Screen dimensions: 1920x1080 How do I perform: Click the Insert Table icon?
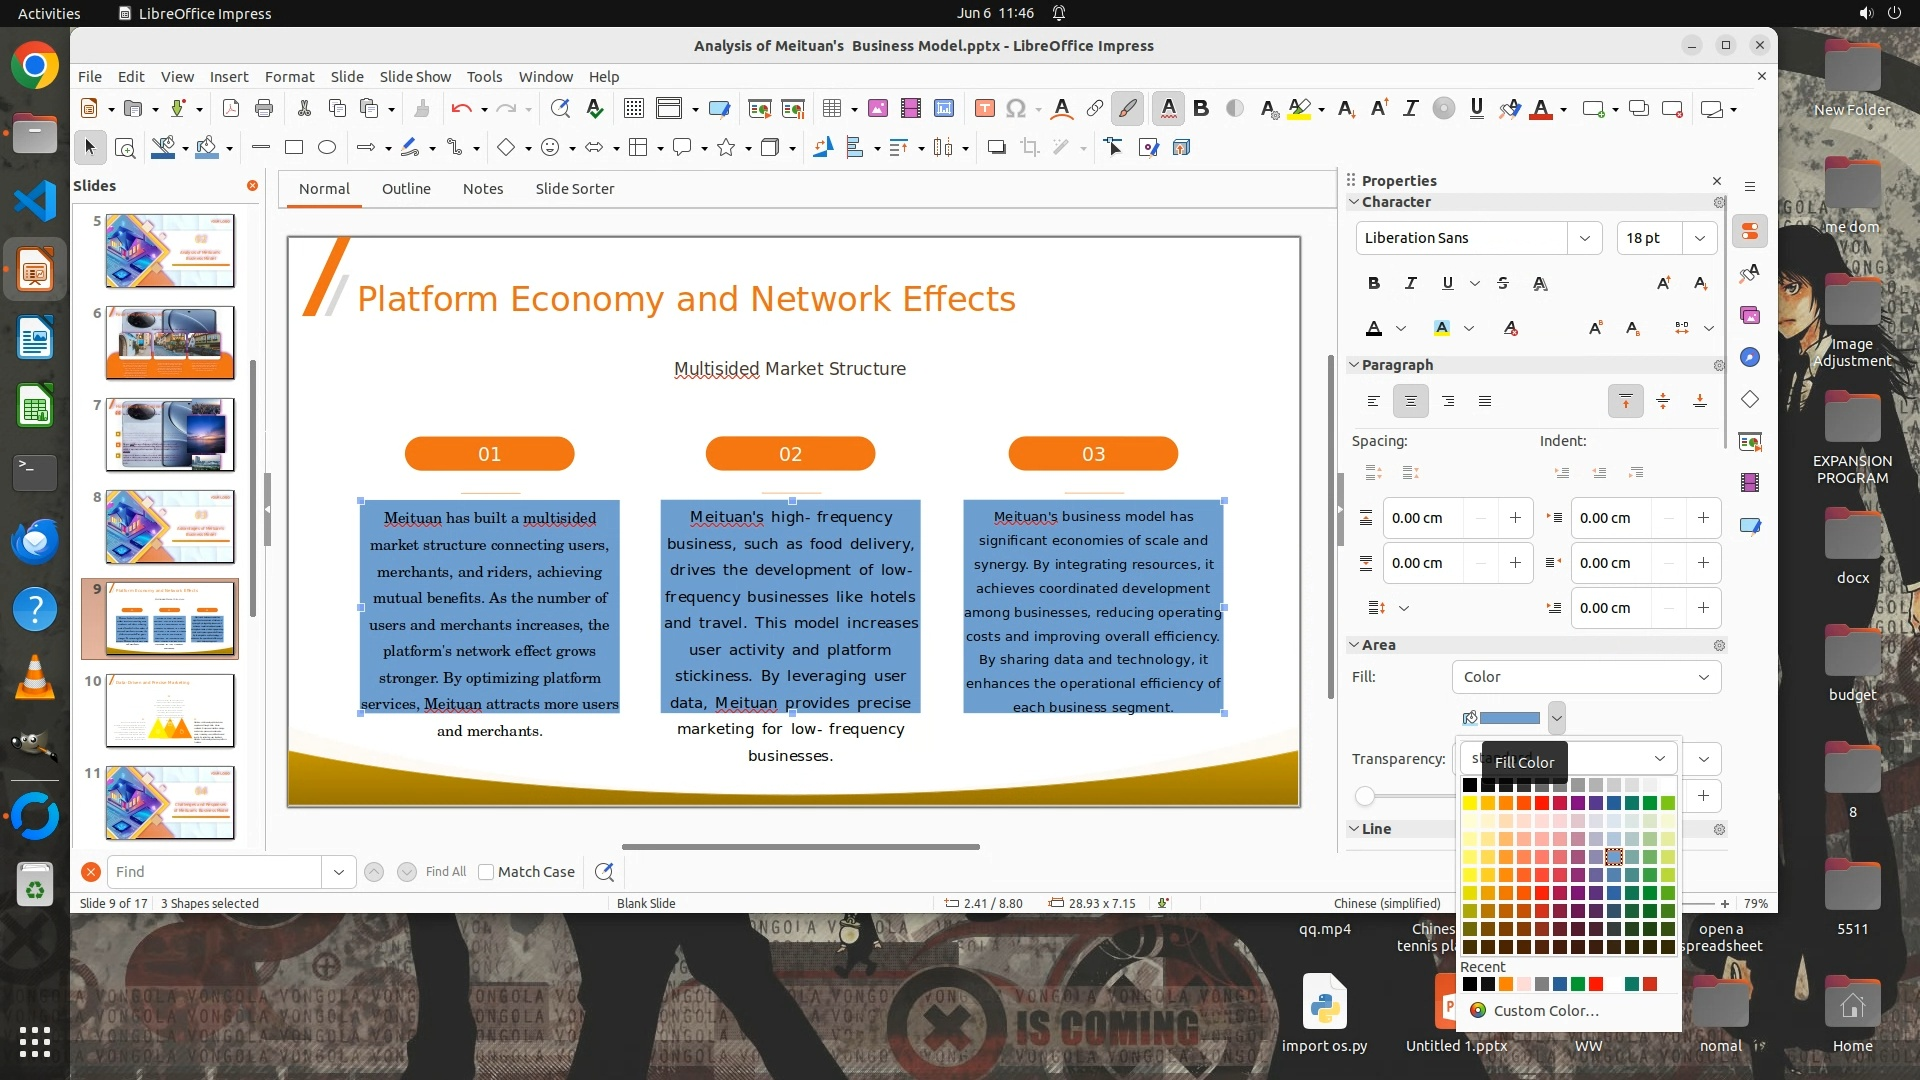pyautogui.click(x=831, y=109)
